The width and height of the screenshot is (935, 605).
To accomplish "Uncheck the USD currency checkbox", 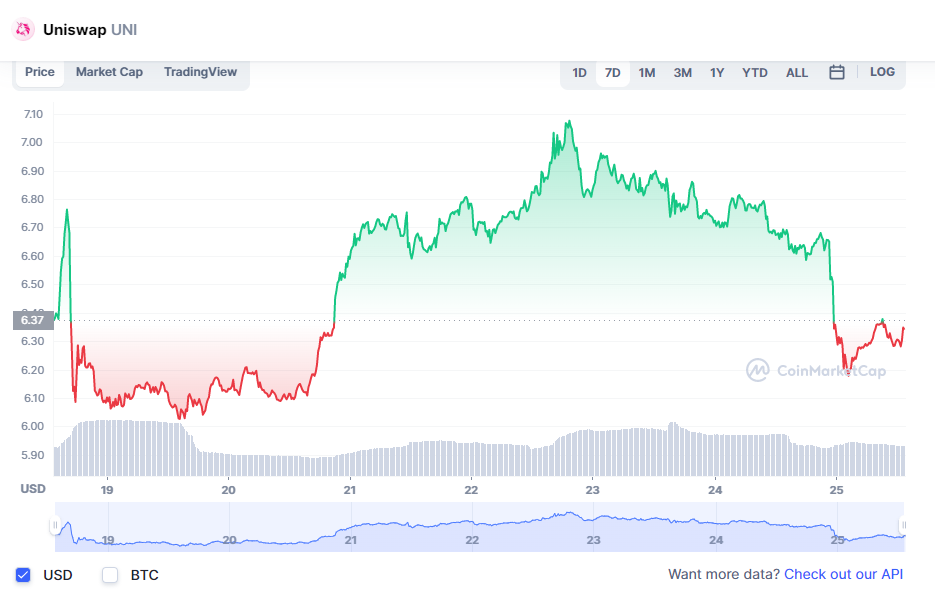I will (23, 575).
